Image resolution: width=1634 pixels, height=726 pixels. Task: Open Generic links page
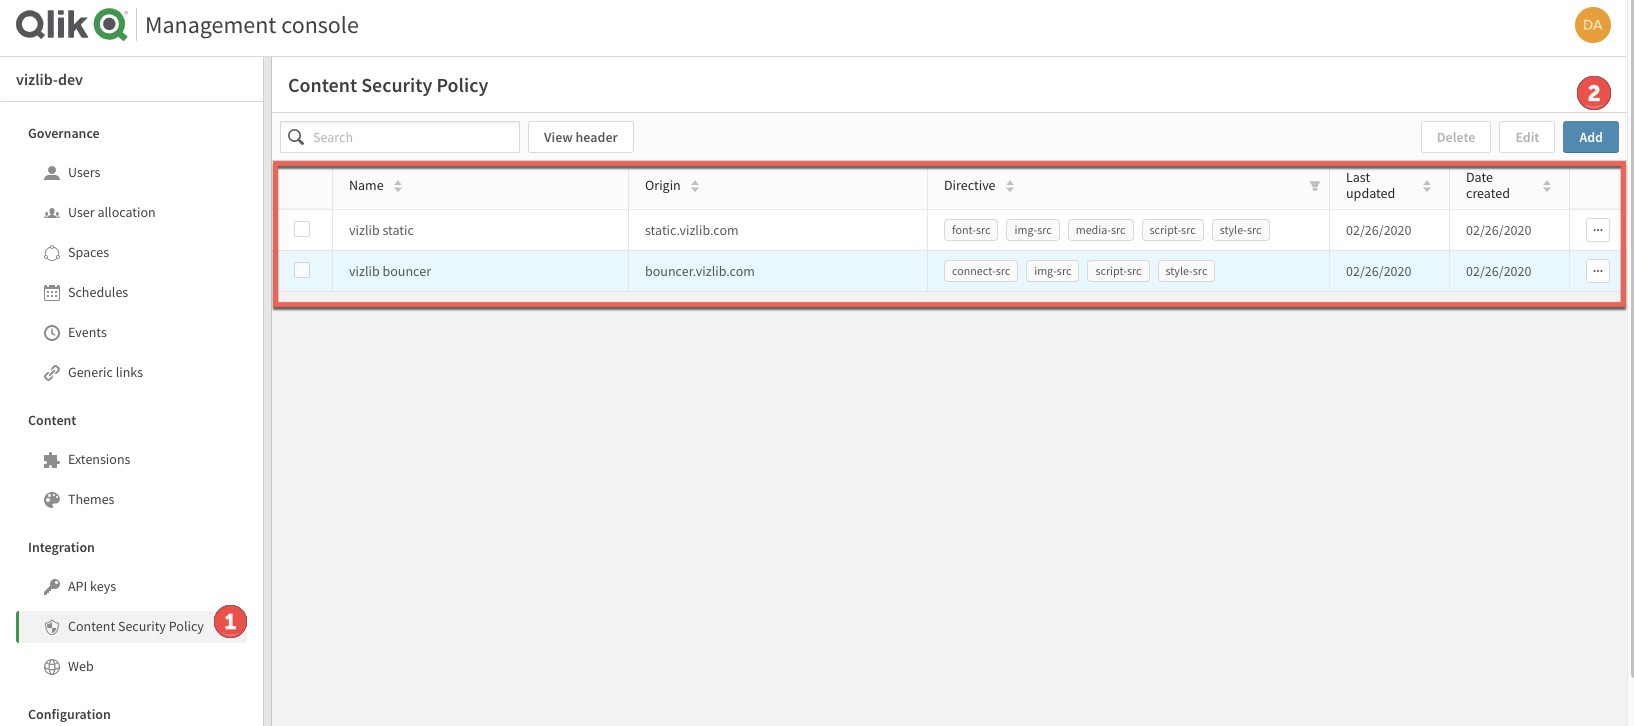tap(105, 373)
